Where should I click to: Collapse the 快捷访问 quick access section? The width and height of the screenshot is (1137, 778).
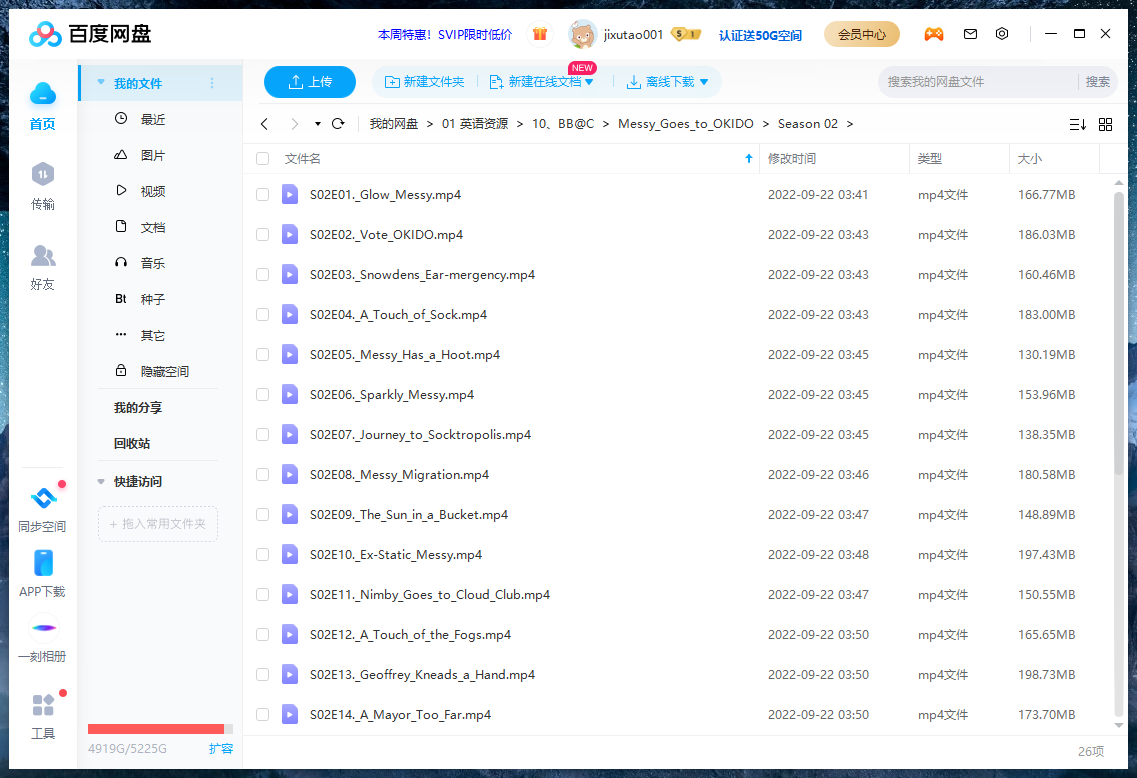(x=101, y=481)
